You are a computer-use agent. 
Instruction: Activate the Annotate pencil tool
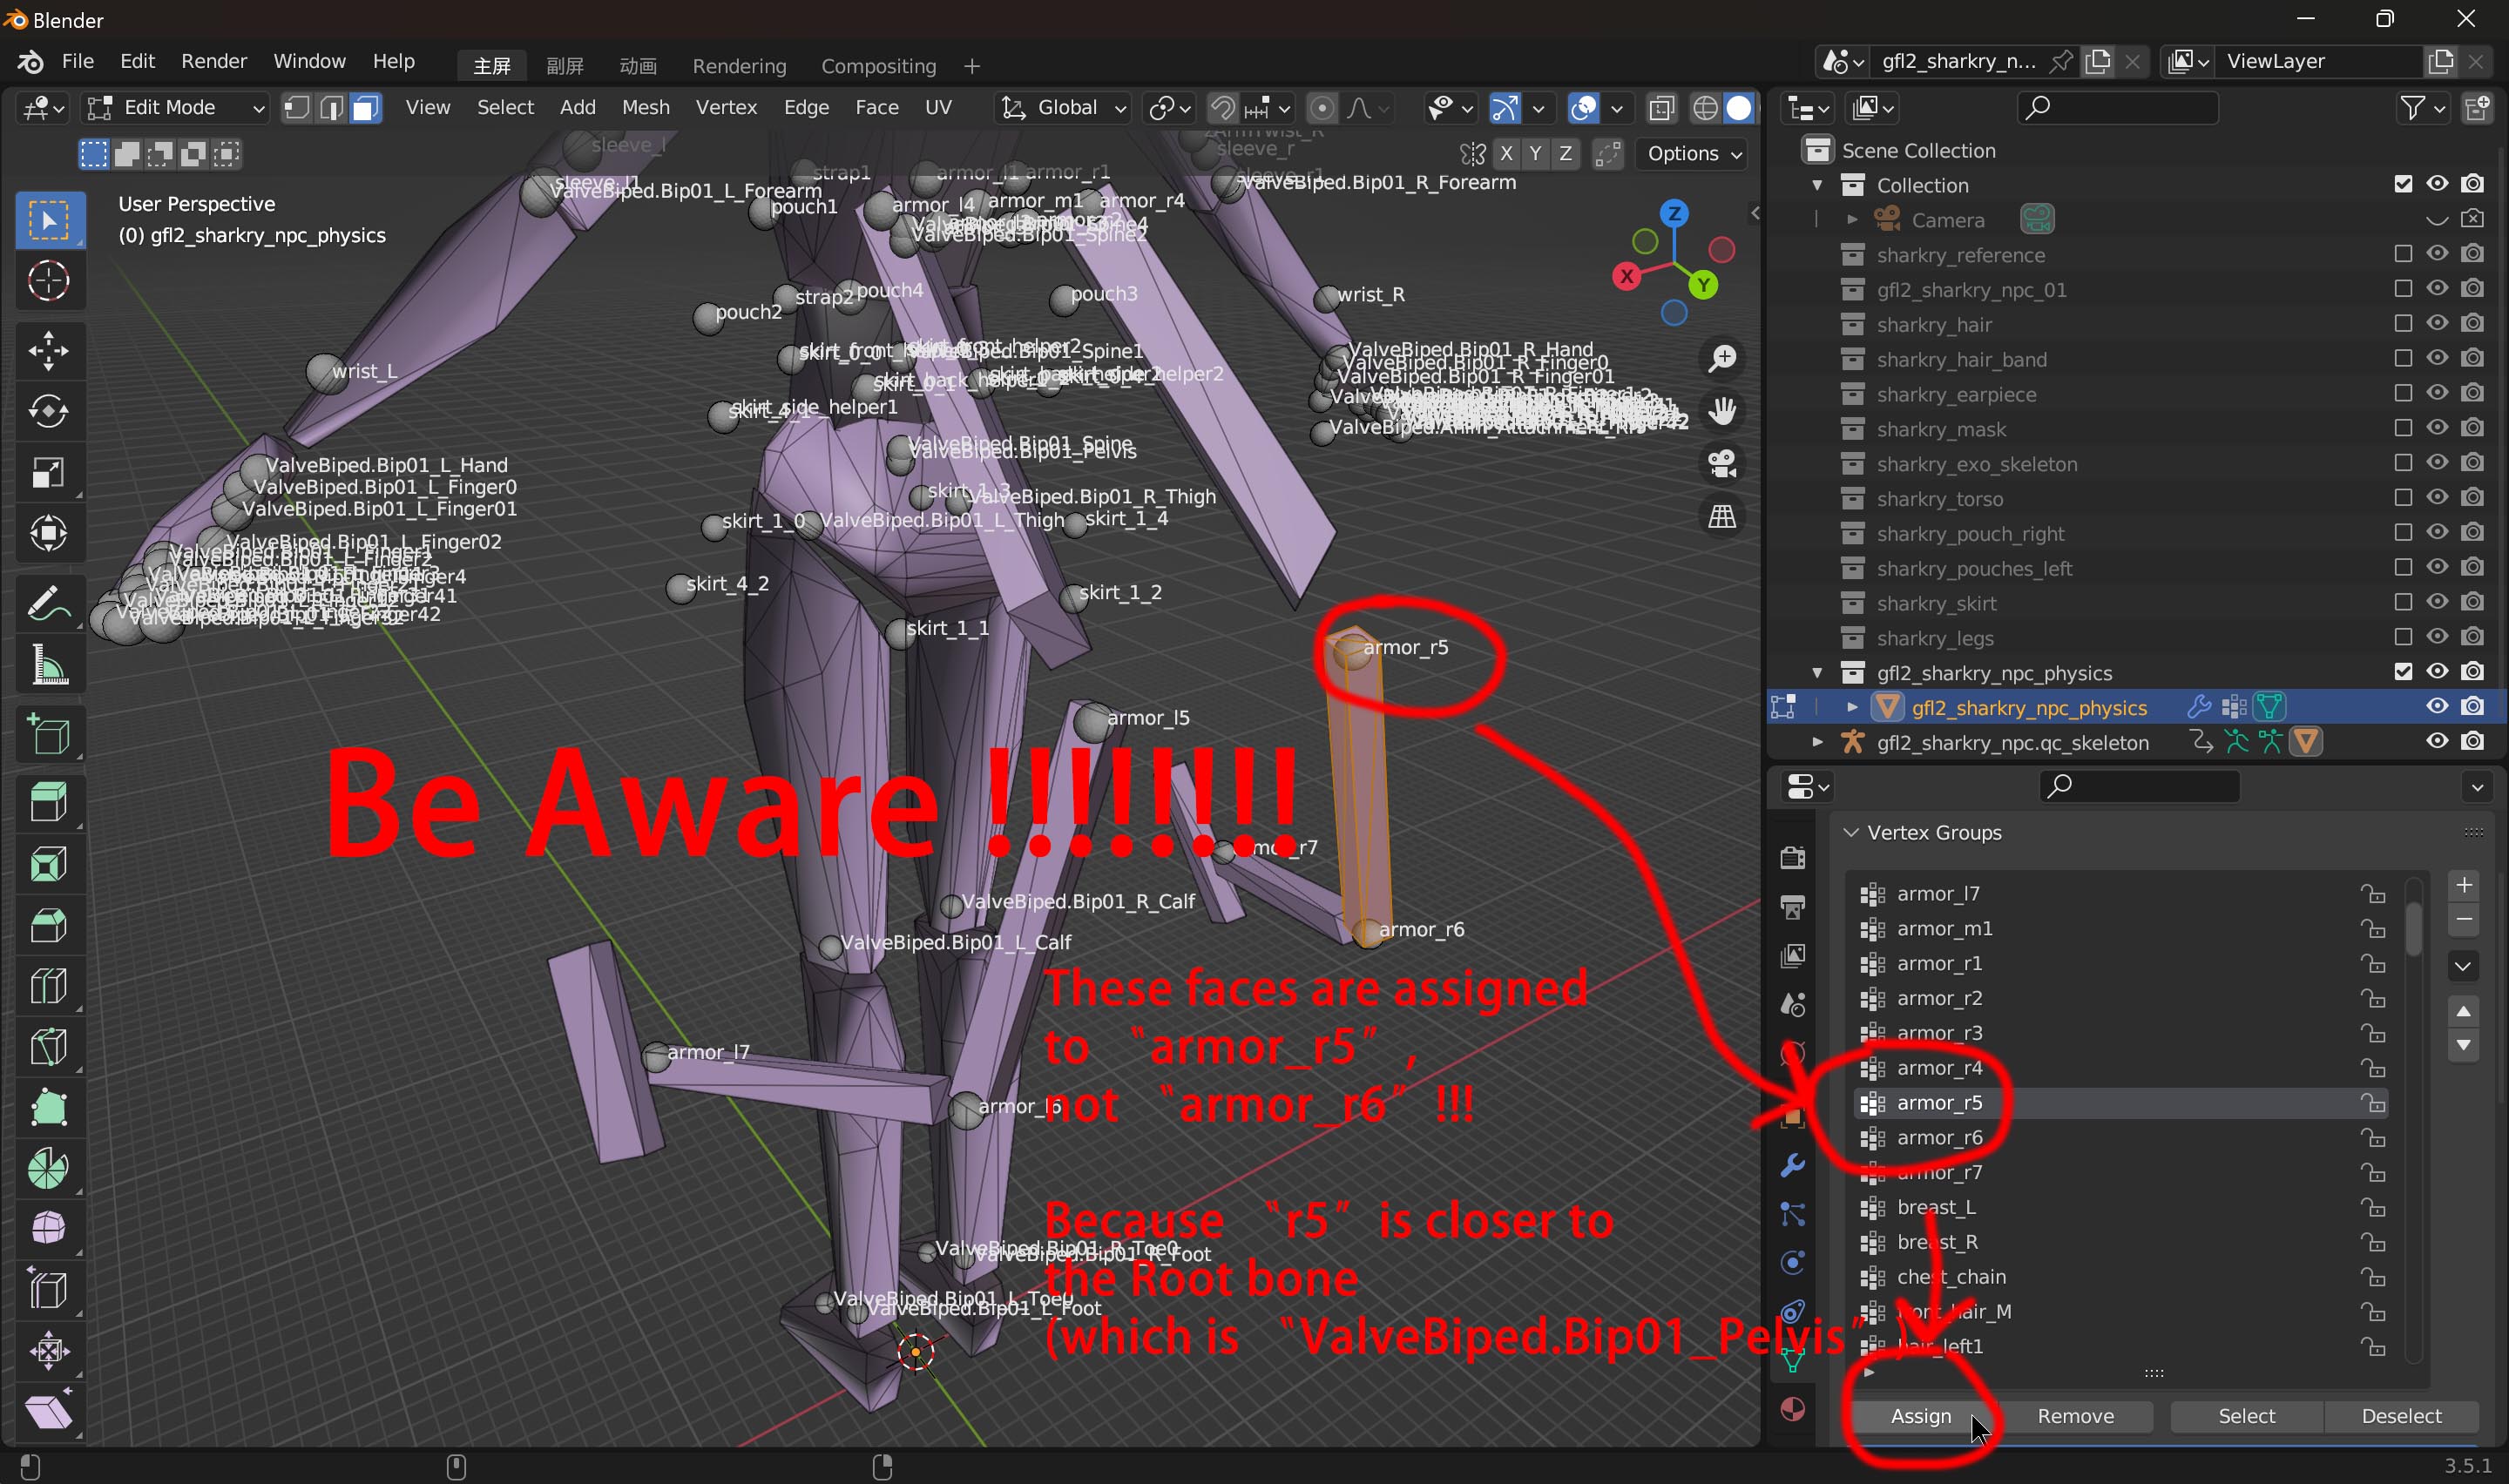pos(48,603)
